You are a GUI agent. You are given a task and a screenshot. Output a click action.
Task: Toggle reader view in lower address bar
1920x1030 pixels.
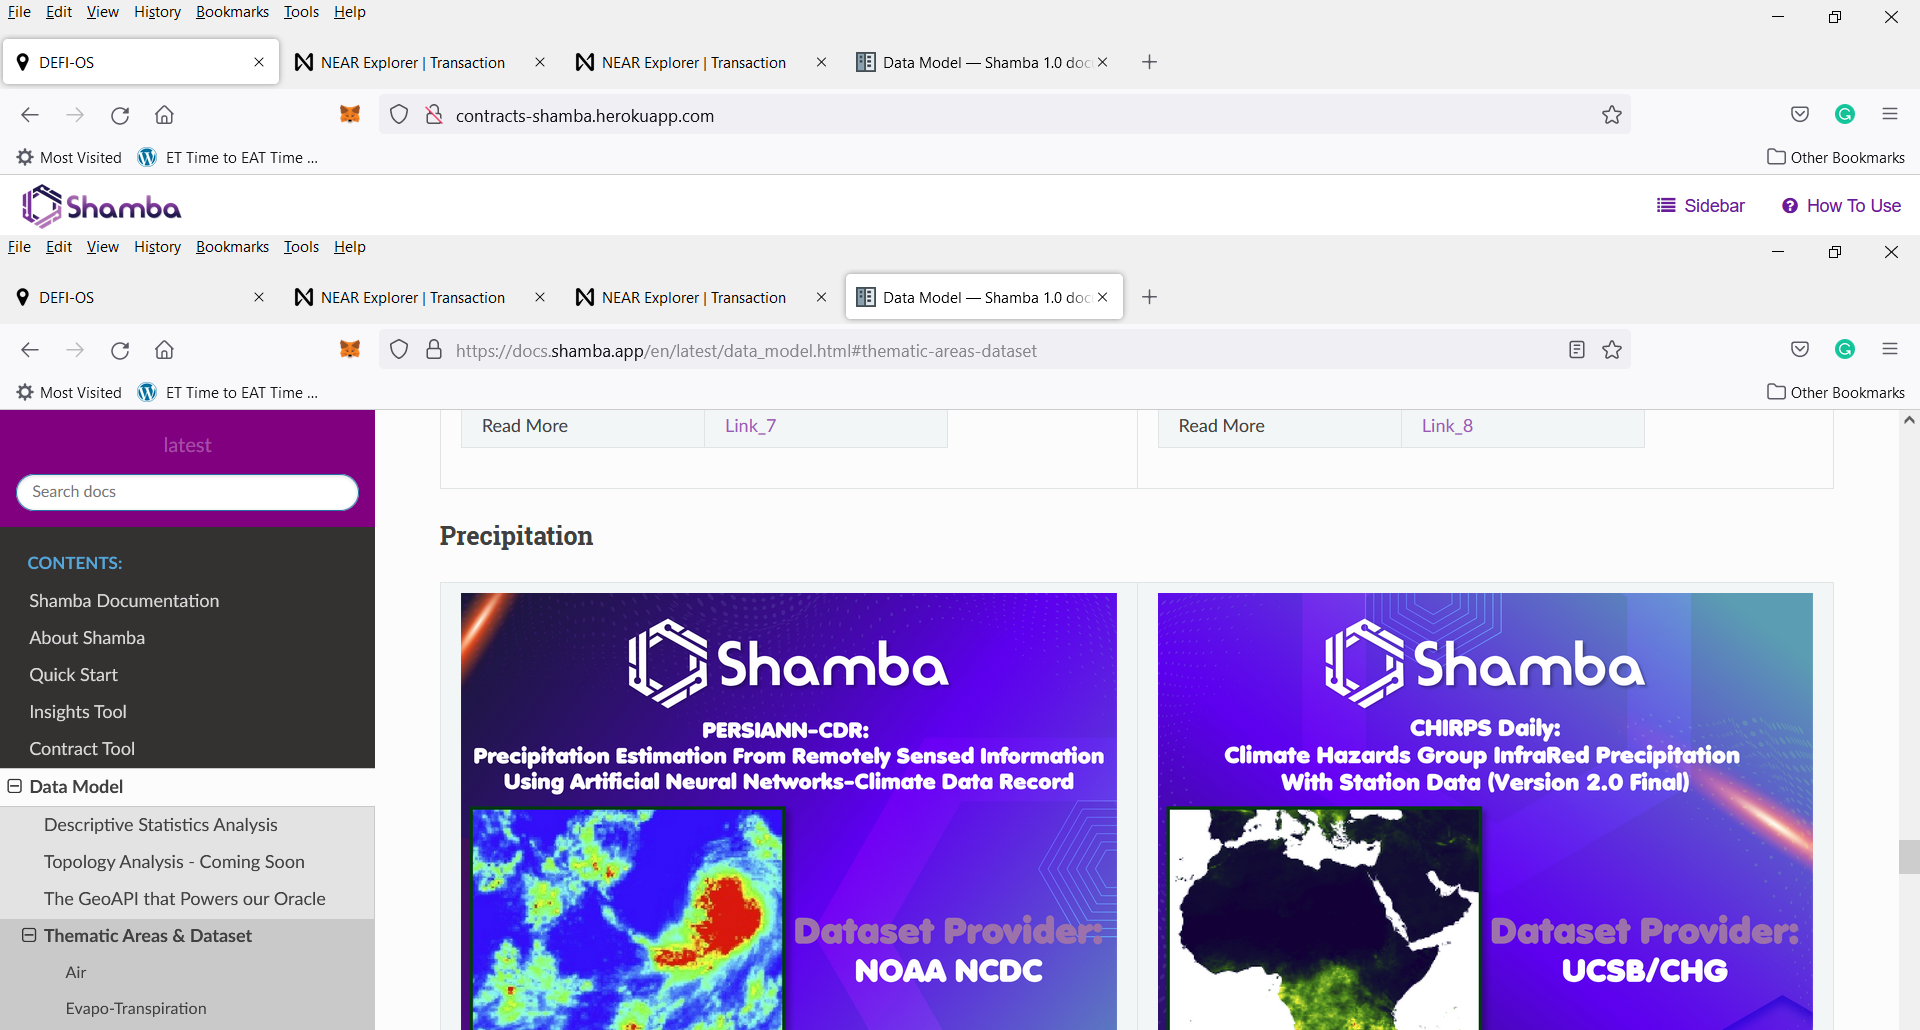pyautogui.click(x=1577, y=350)
